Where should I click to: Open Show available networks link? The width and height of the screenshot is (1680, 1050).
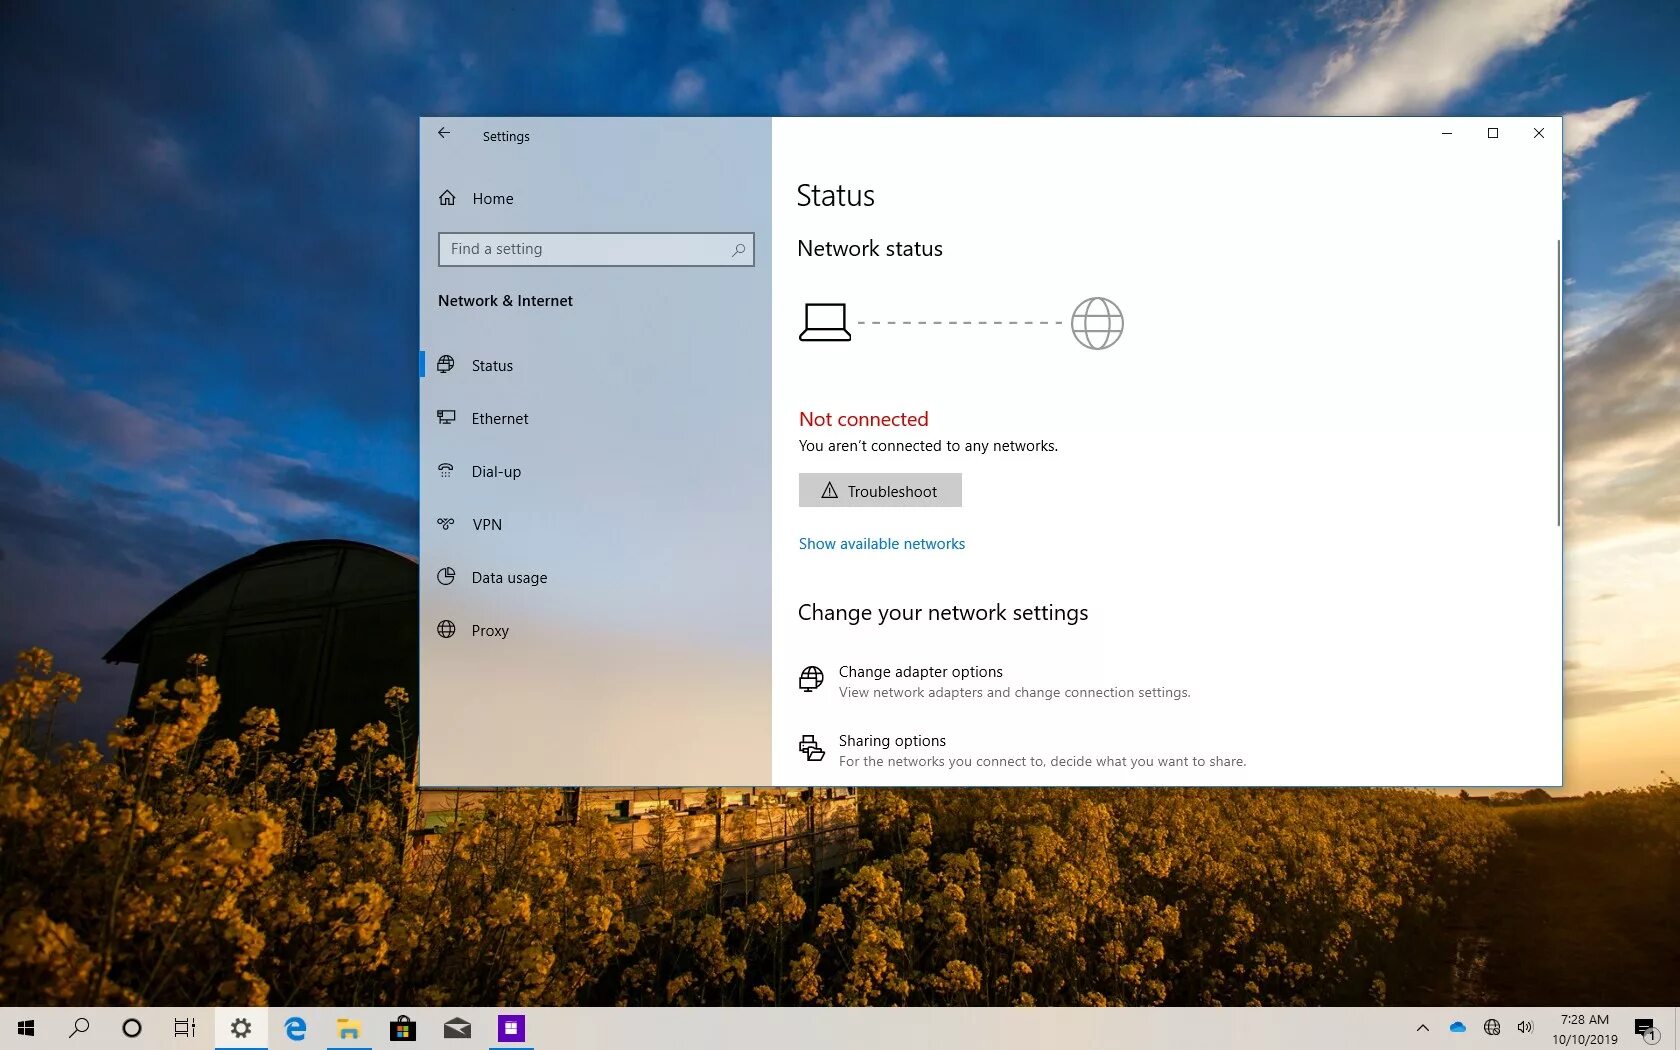pos(881,543)
